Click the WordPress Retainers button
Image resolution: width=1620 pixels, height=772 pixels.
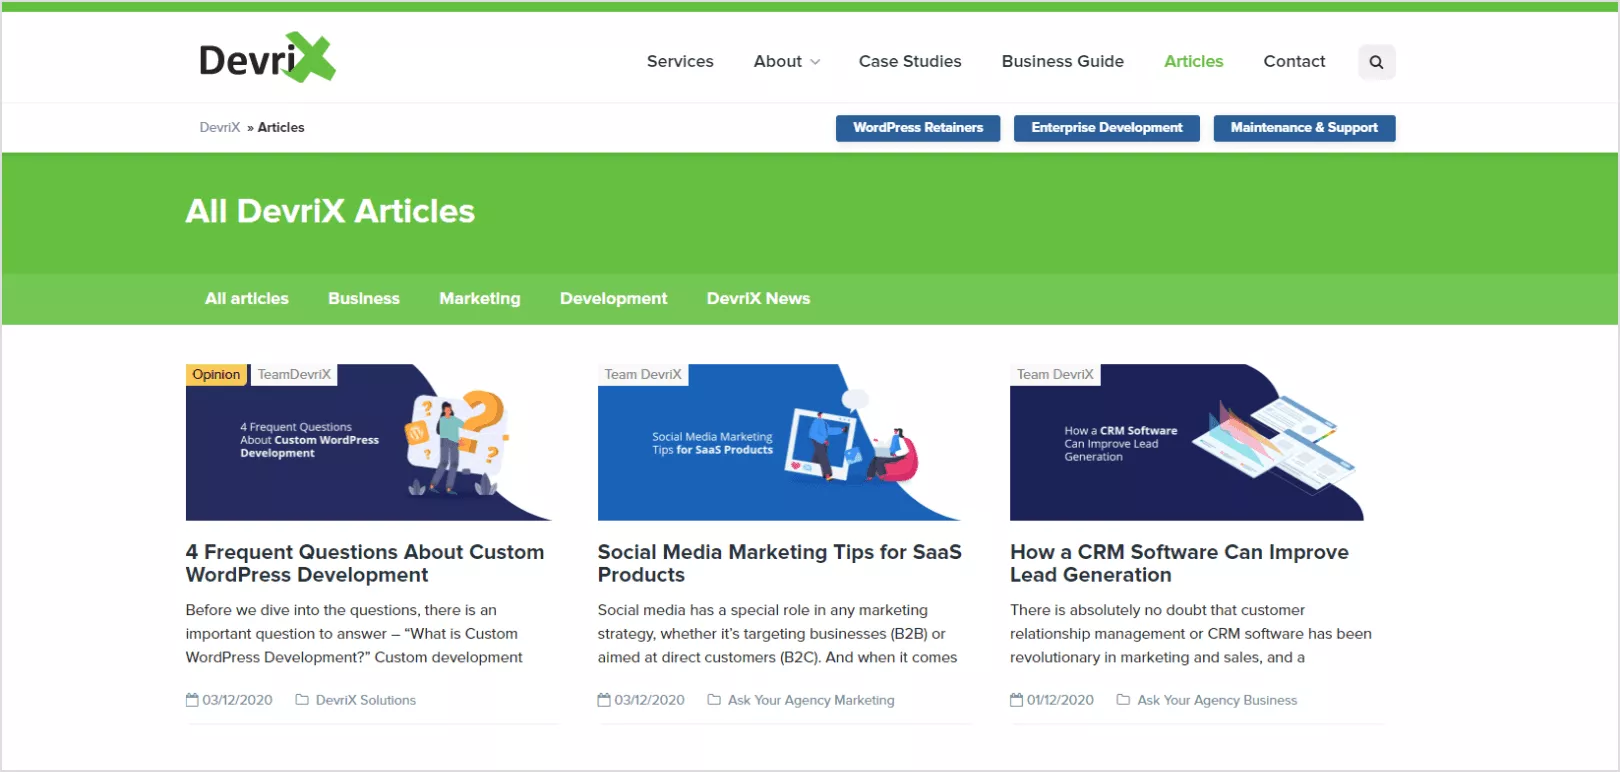tap(918, 128)
